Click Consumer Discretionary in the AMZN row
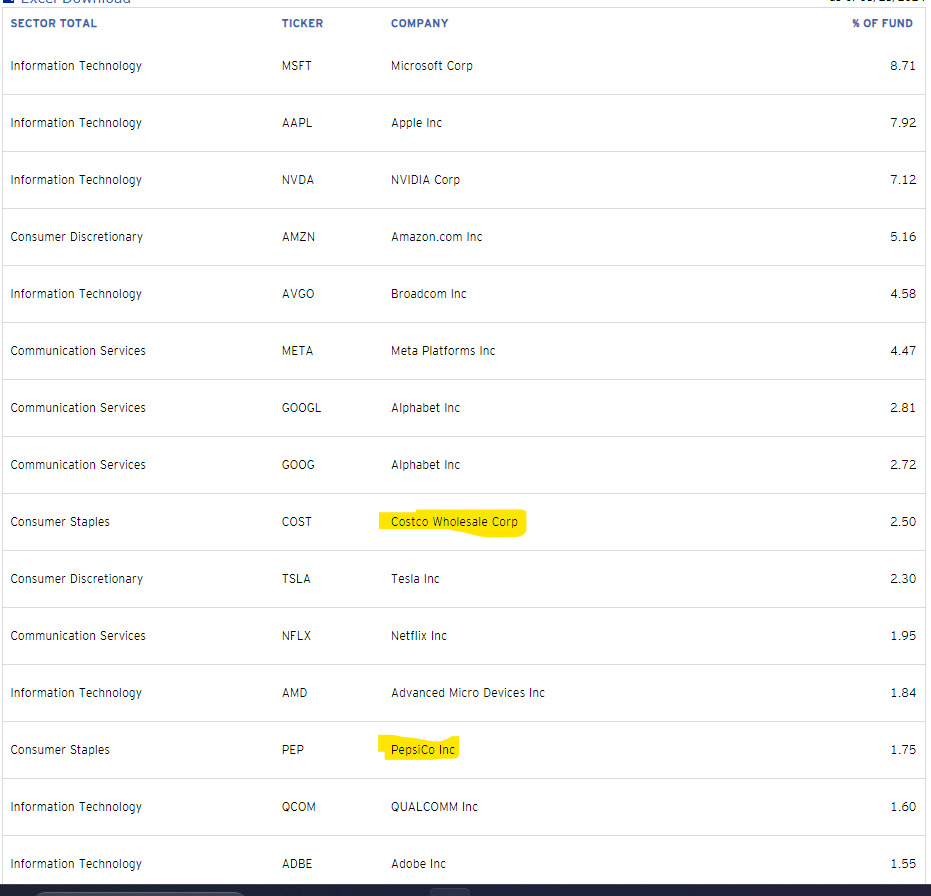 click(77, 237)
